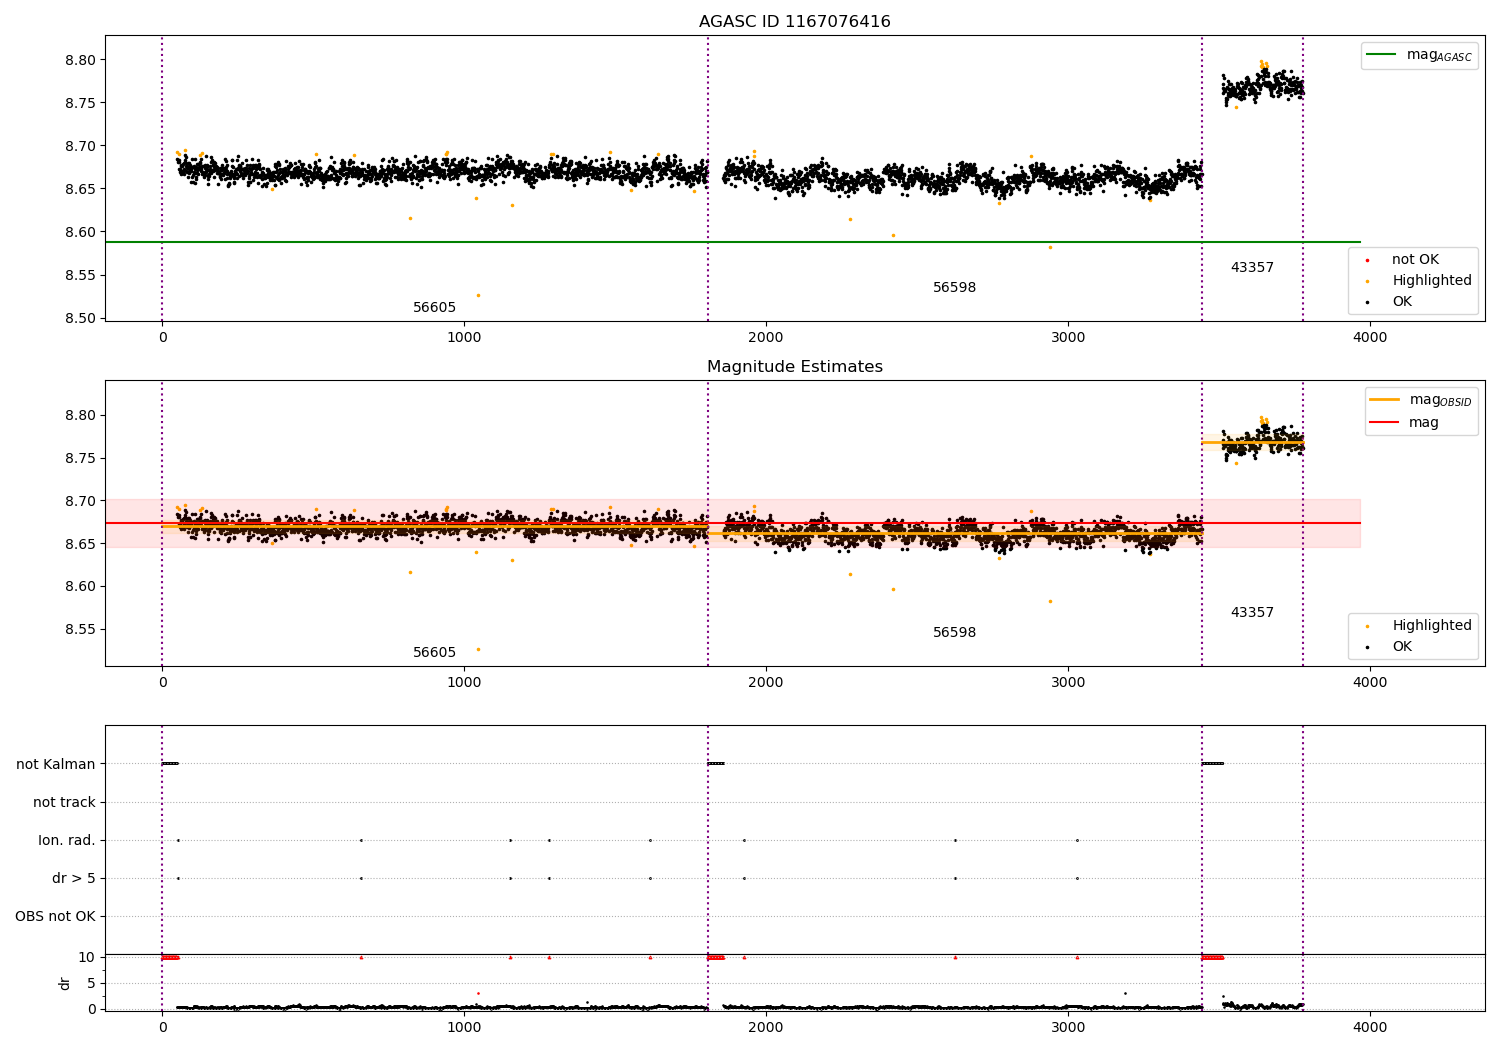Click OBSID label 43357 in Magnitude Estimates plot
Image resolution: width=1500 pixels, height=1050 pixels.
(x=1252, y=612)
